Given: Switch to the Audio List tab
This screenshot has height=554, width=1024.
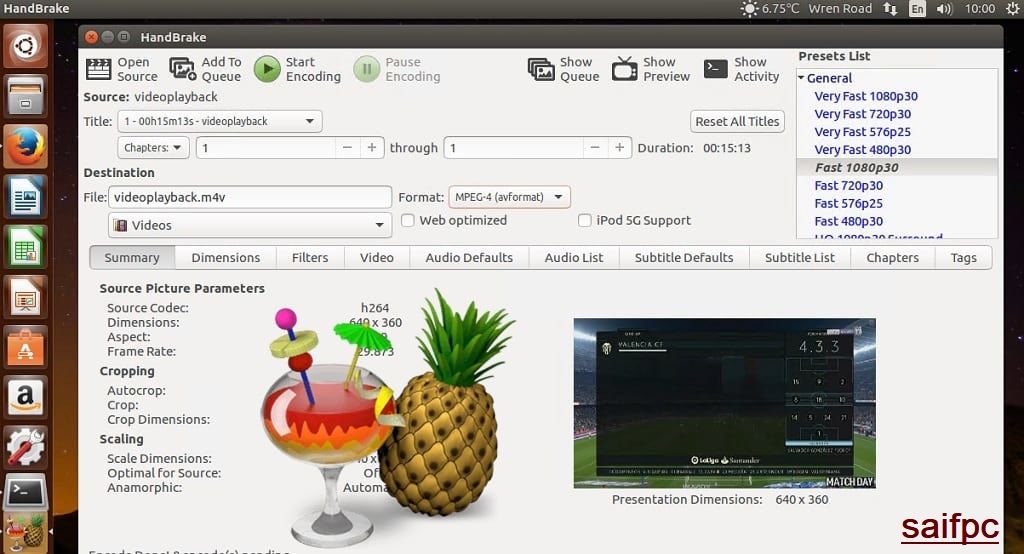Looking at the screenshot, I should (x=574, y=257).
